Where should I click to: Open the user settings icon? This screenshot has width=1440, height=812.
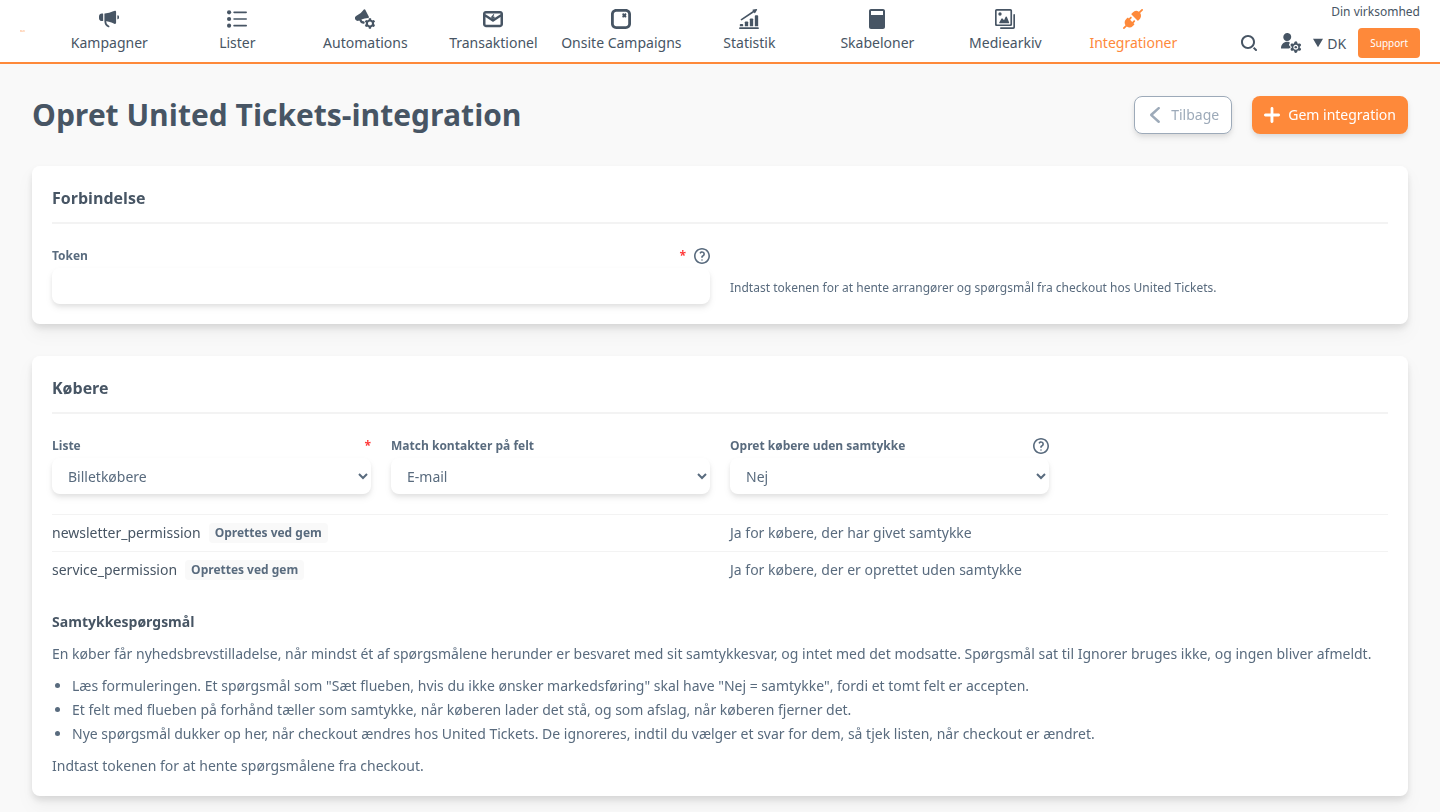[x=1290, y=43]
